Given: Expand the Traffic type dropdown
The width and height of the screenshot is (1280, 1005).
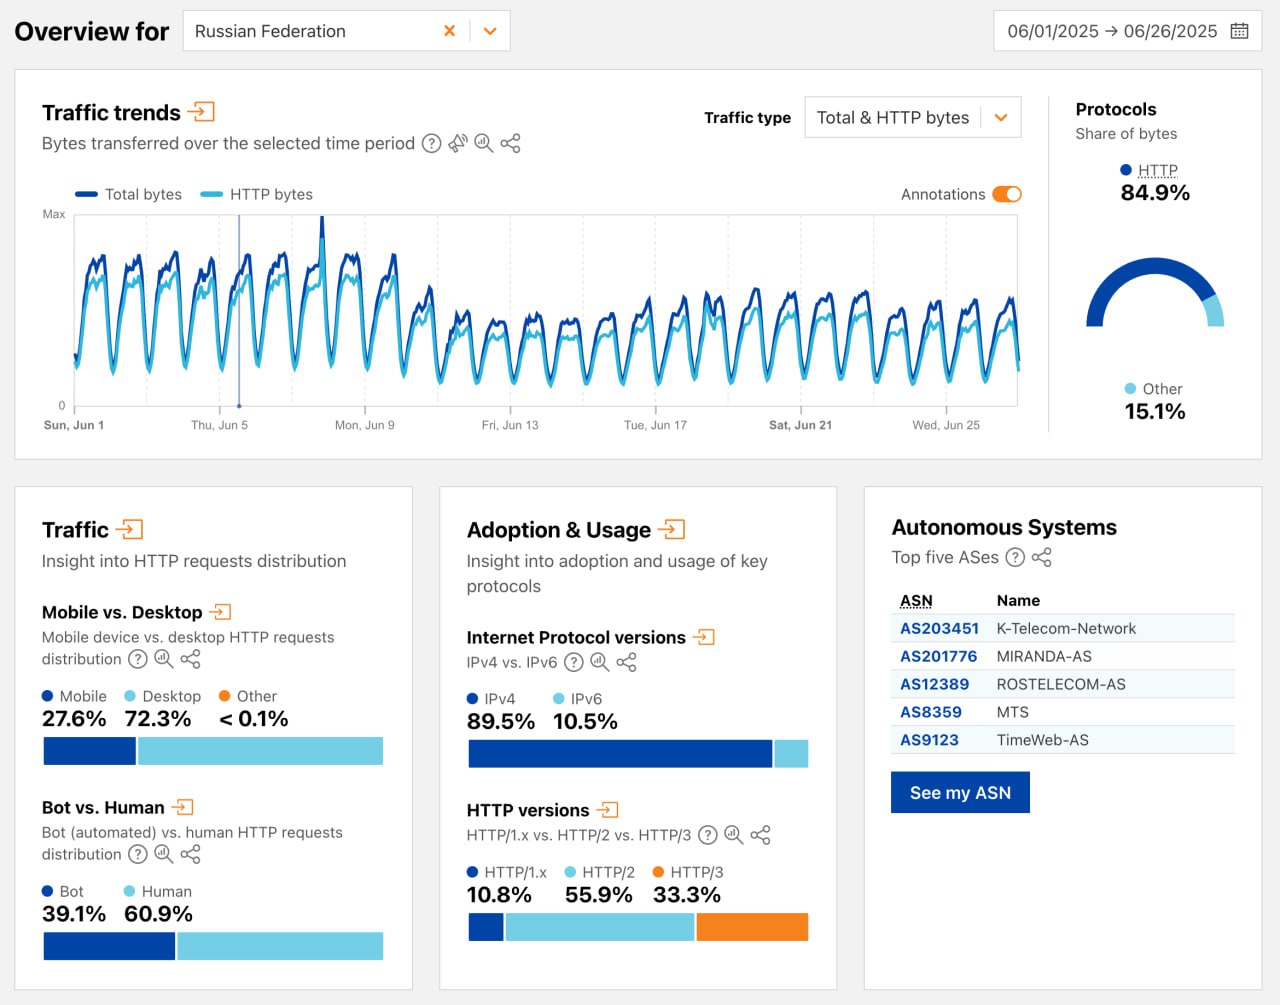Looking at the screenshot, I should (1000, 118).
